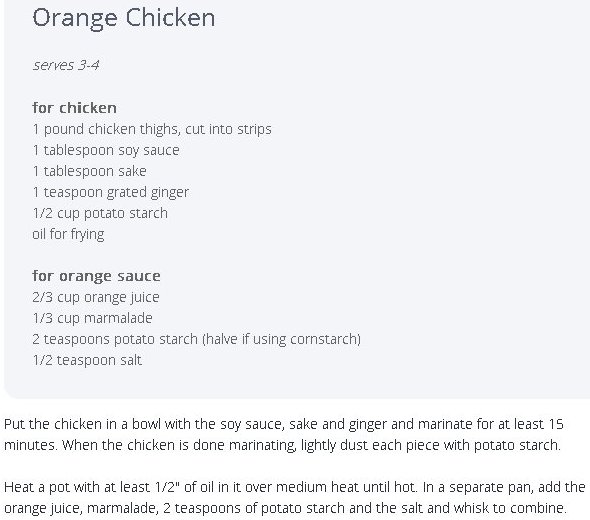Click the Orange Chicken recipe title

(x=124, y=18)
